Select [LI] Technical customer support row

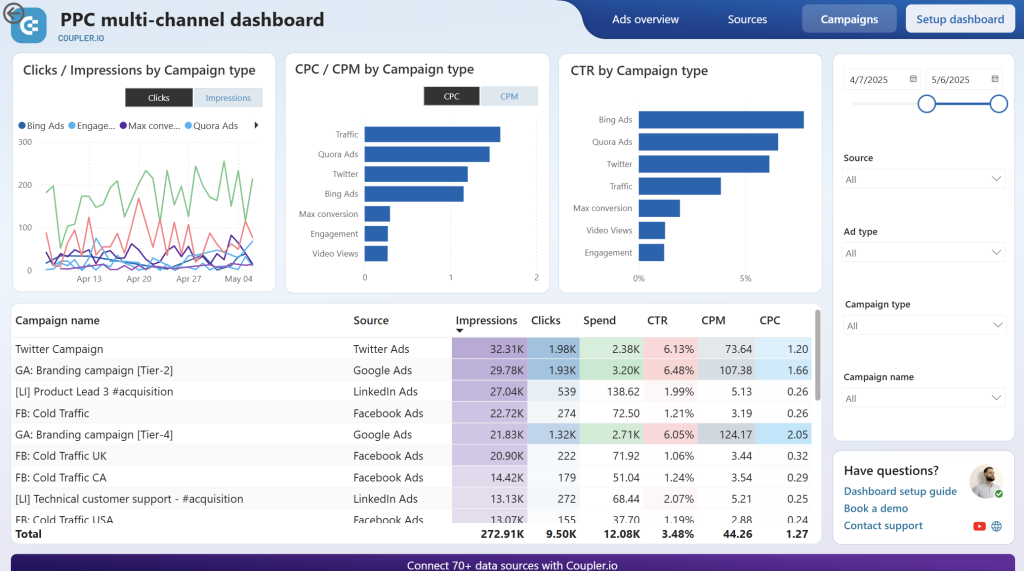coord(413,499)
